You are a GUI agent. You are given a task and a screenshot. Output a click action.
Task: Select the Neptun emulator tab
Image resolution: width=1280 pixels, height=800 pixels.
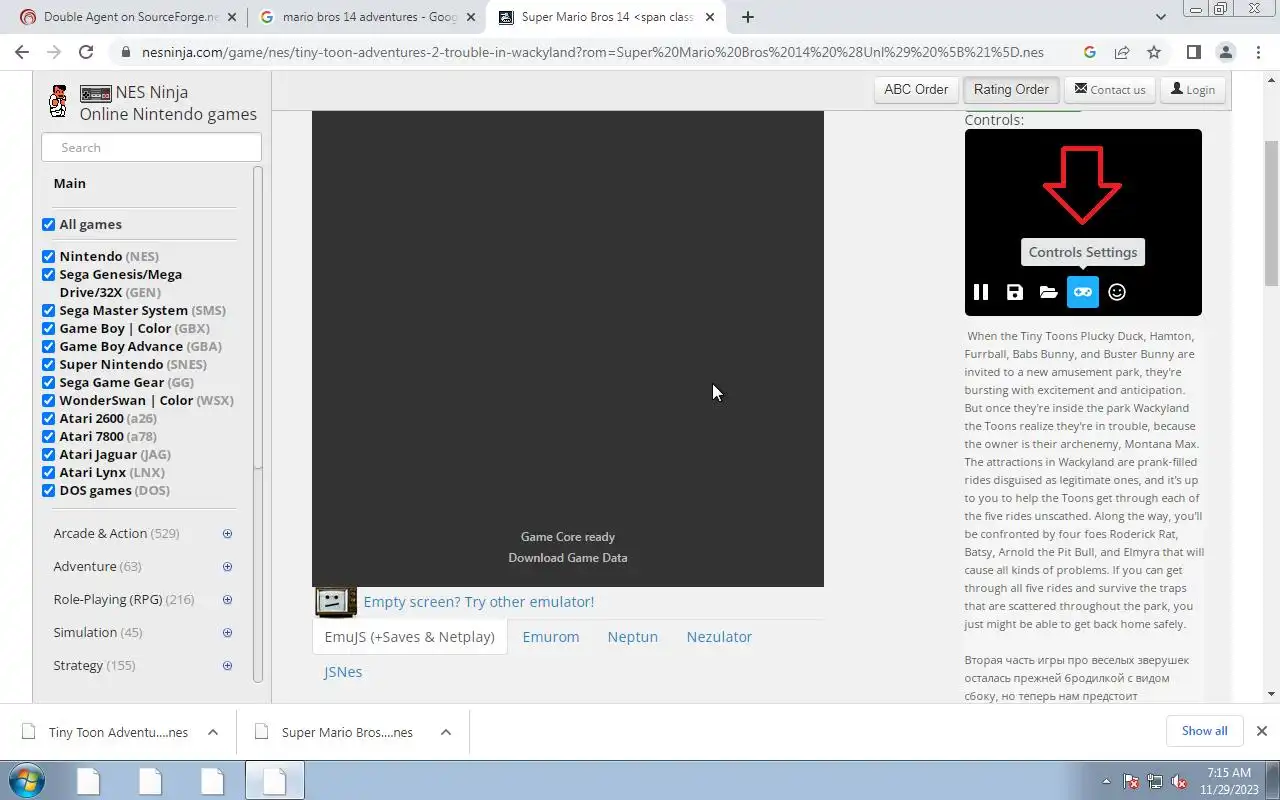tap(633, 637)
